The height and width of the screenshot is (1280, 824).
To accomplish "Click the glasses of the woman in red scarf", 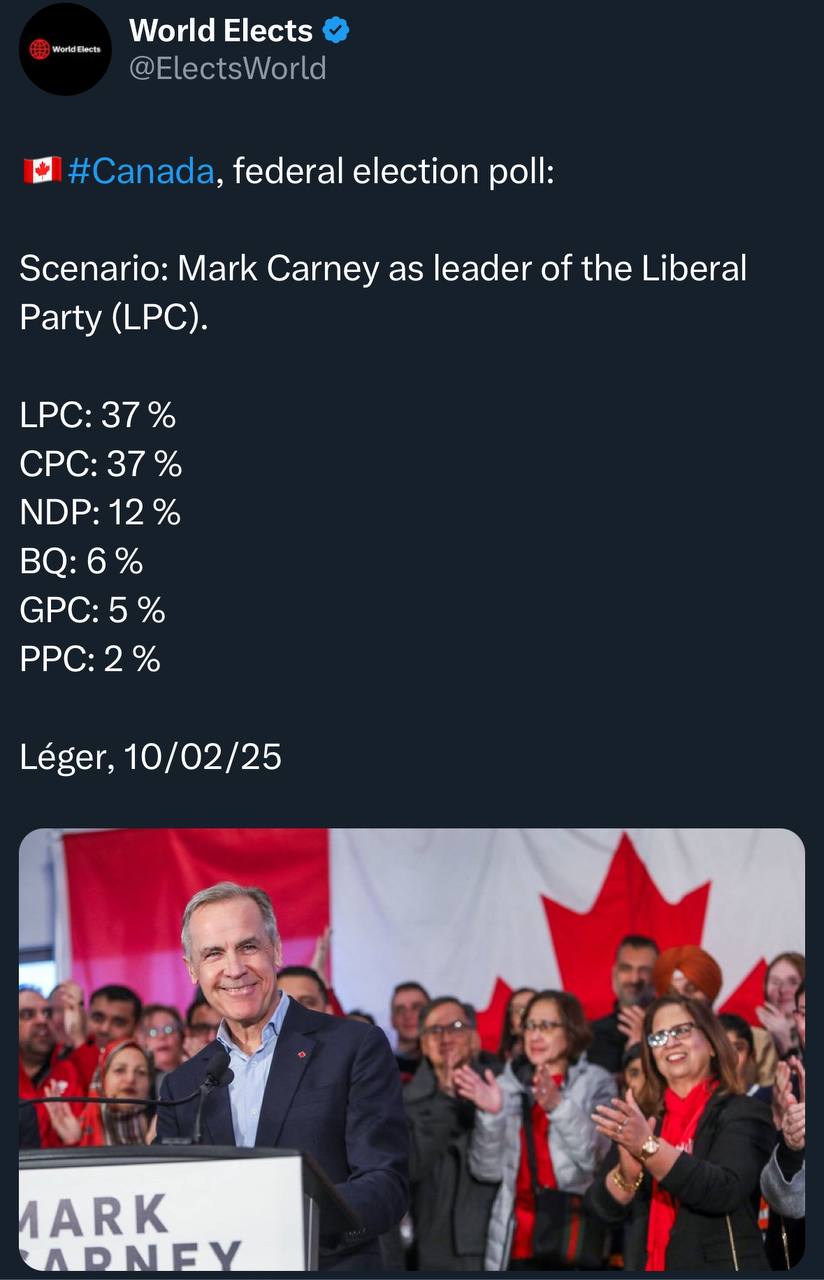I will tap(669, 1035).
